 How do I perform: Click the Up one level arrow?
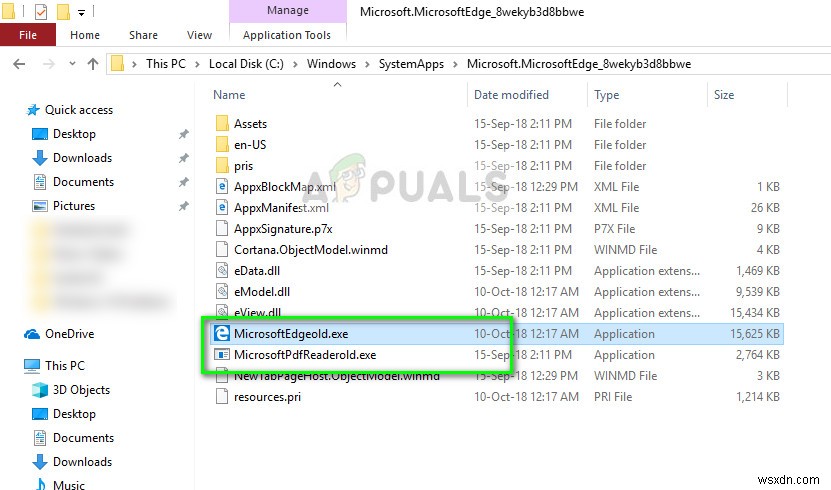(x=93, y=64)
